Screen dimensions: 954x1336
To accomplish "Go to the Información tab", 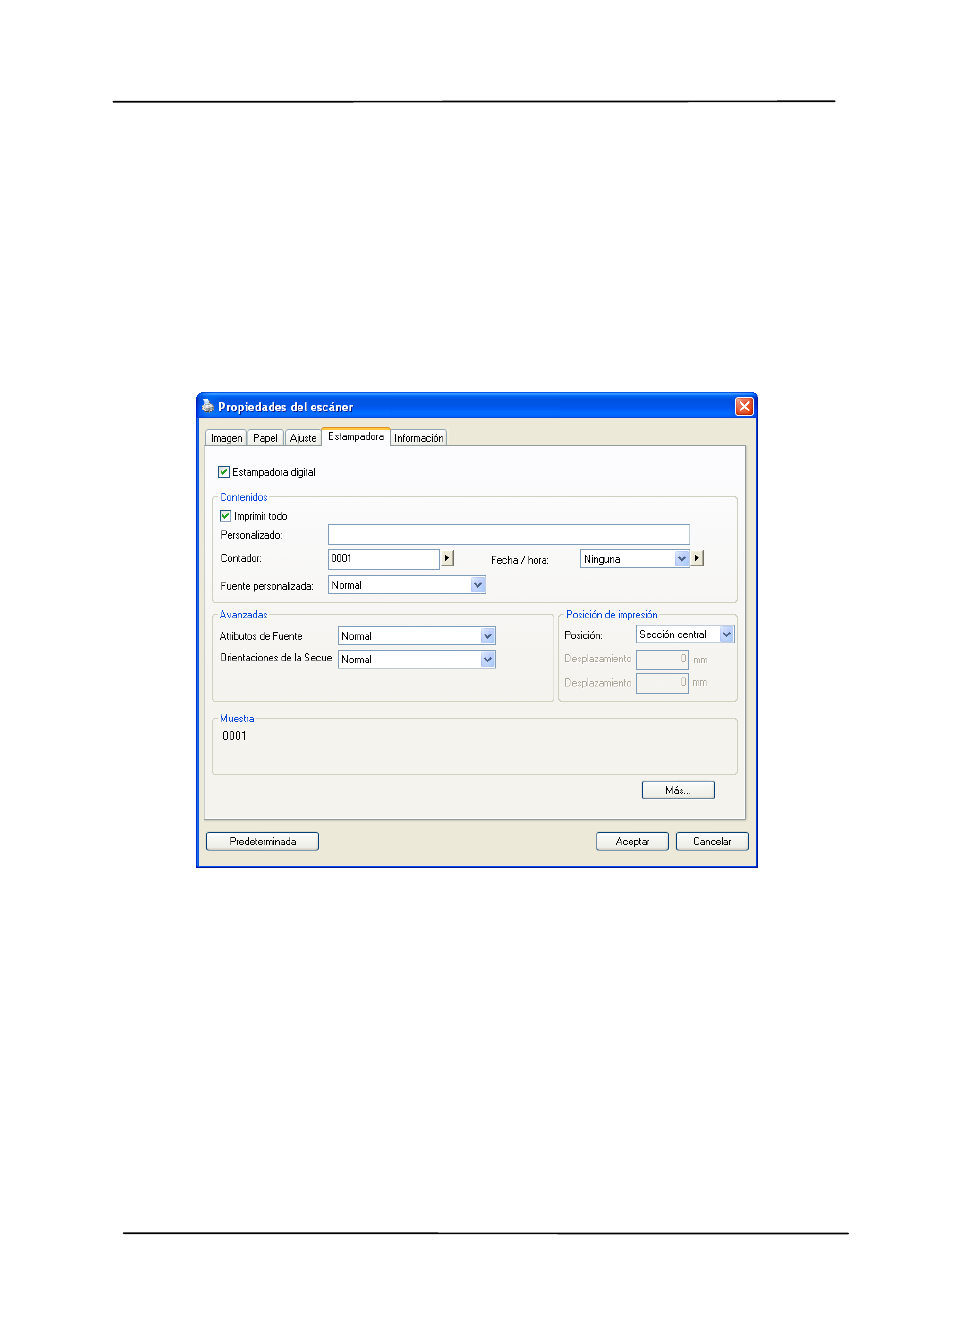I will click(418, 438).
